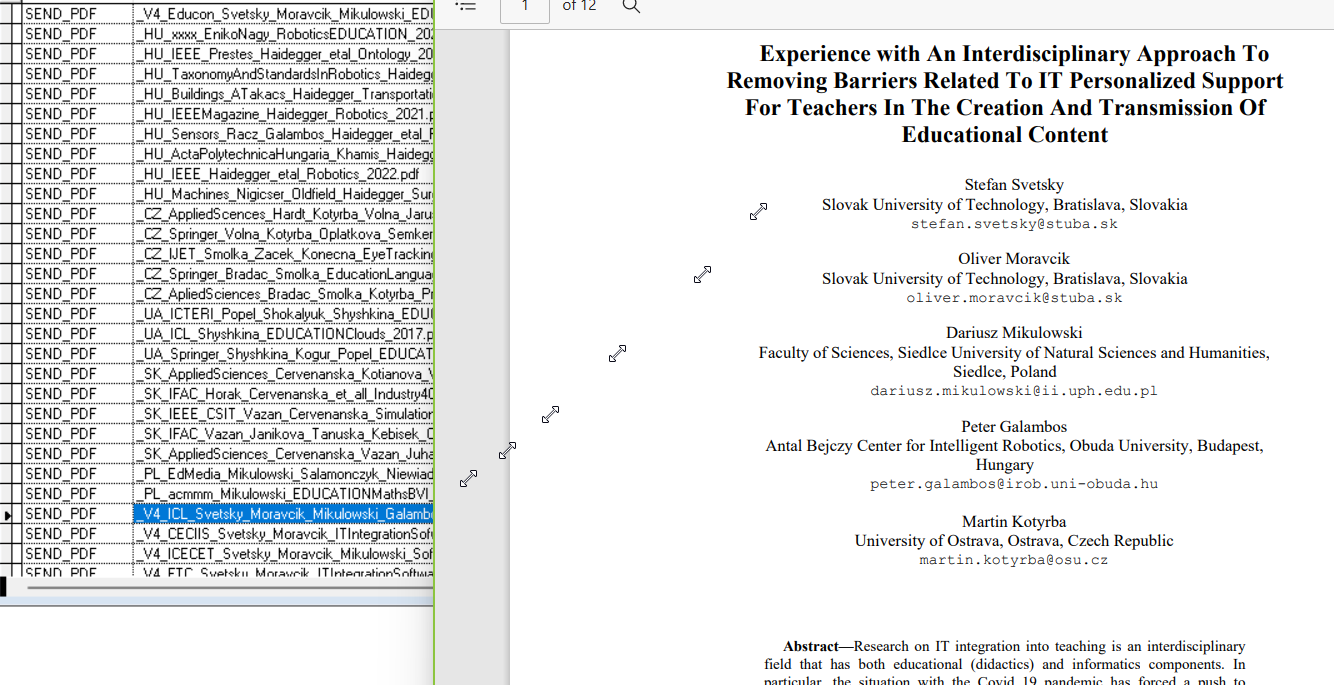Click the page number input box
This screenshot has height=685, width=1334.
(x=525, y=8)
